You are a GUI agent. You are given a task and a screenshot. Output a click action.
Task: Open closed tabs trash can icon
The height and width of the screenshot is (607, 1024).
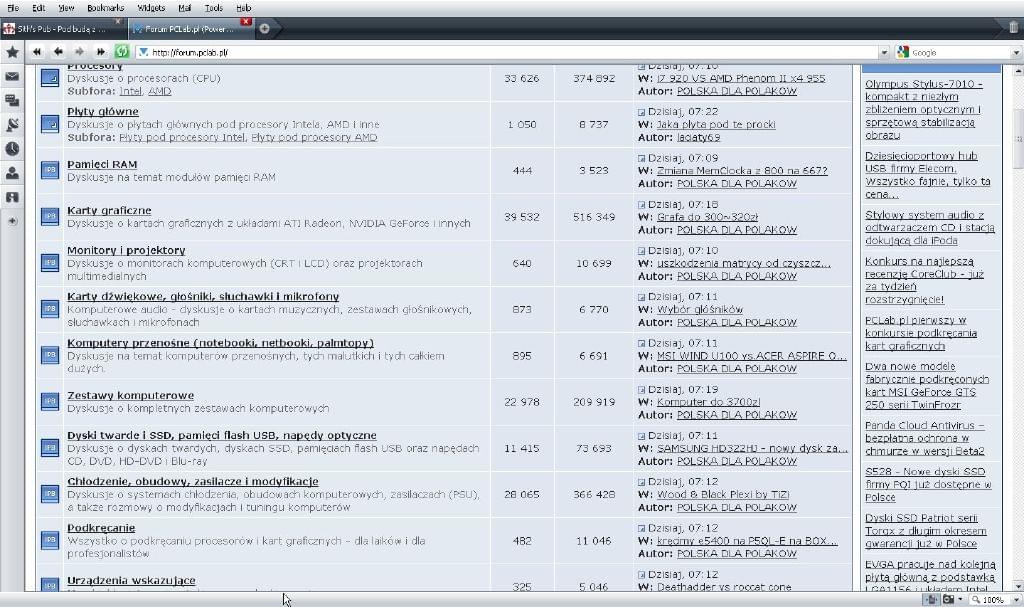1013,28
